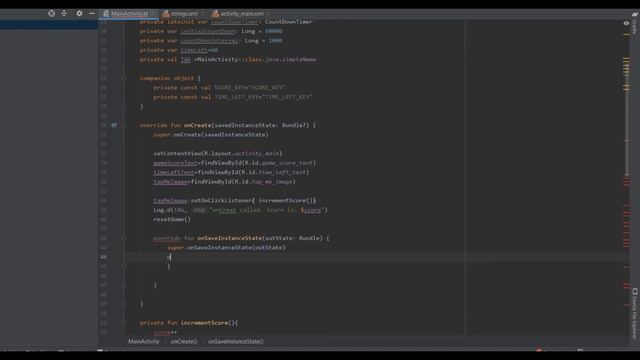Click the 'companion object {' line
Screen dimensions: 640x360
[x=170, y=78]
